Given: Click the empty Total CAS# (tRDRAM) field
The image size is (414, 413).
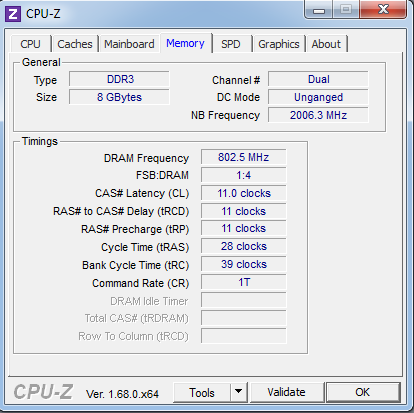Looking at the screenshot, I should pyautogui.click(x=244, y=318).
